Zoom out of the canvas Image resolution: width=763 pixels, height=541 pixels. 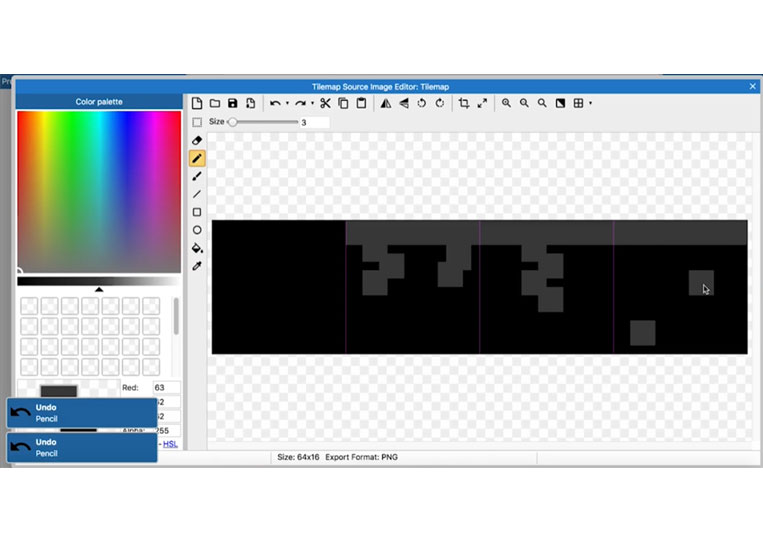coord(524,103)
